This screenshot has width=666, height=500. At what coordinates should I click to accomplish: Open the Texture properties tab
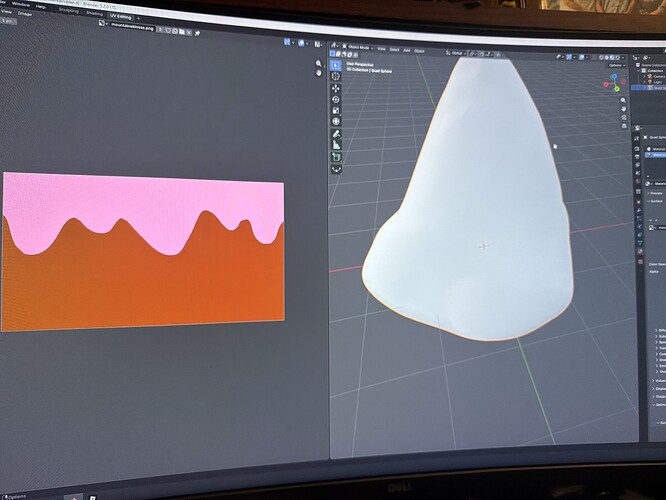point(641,262)
